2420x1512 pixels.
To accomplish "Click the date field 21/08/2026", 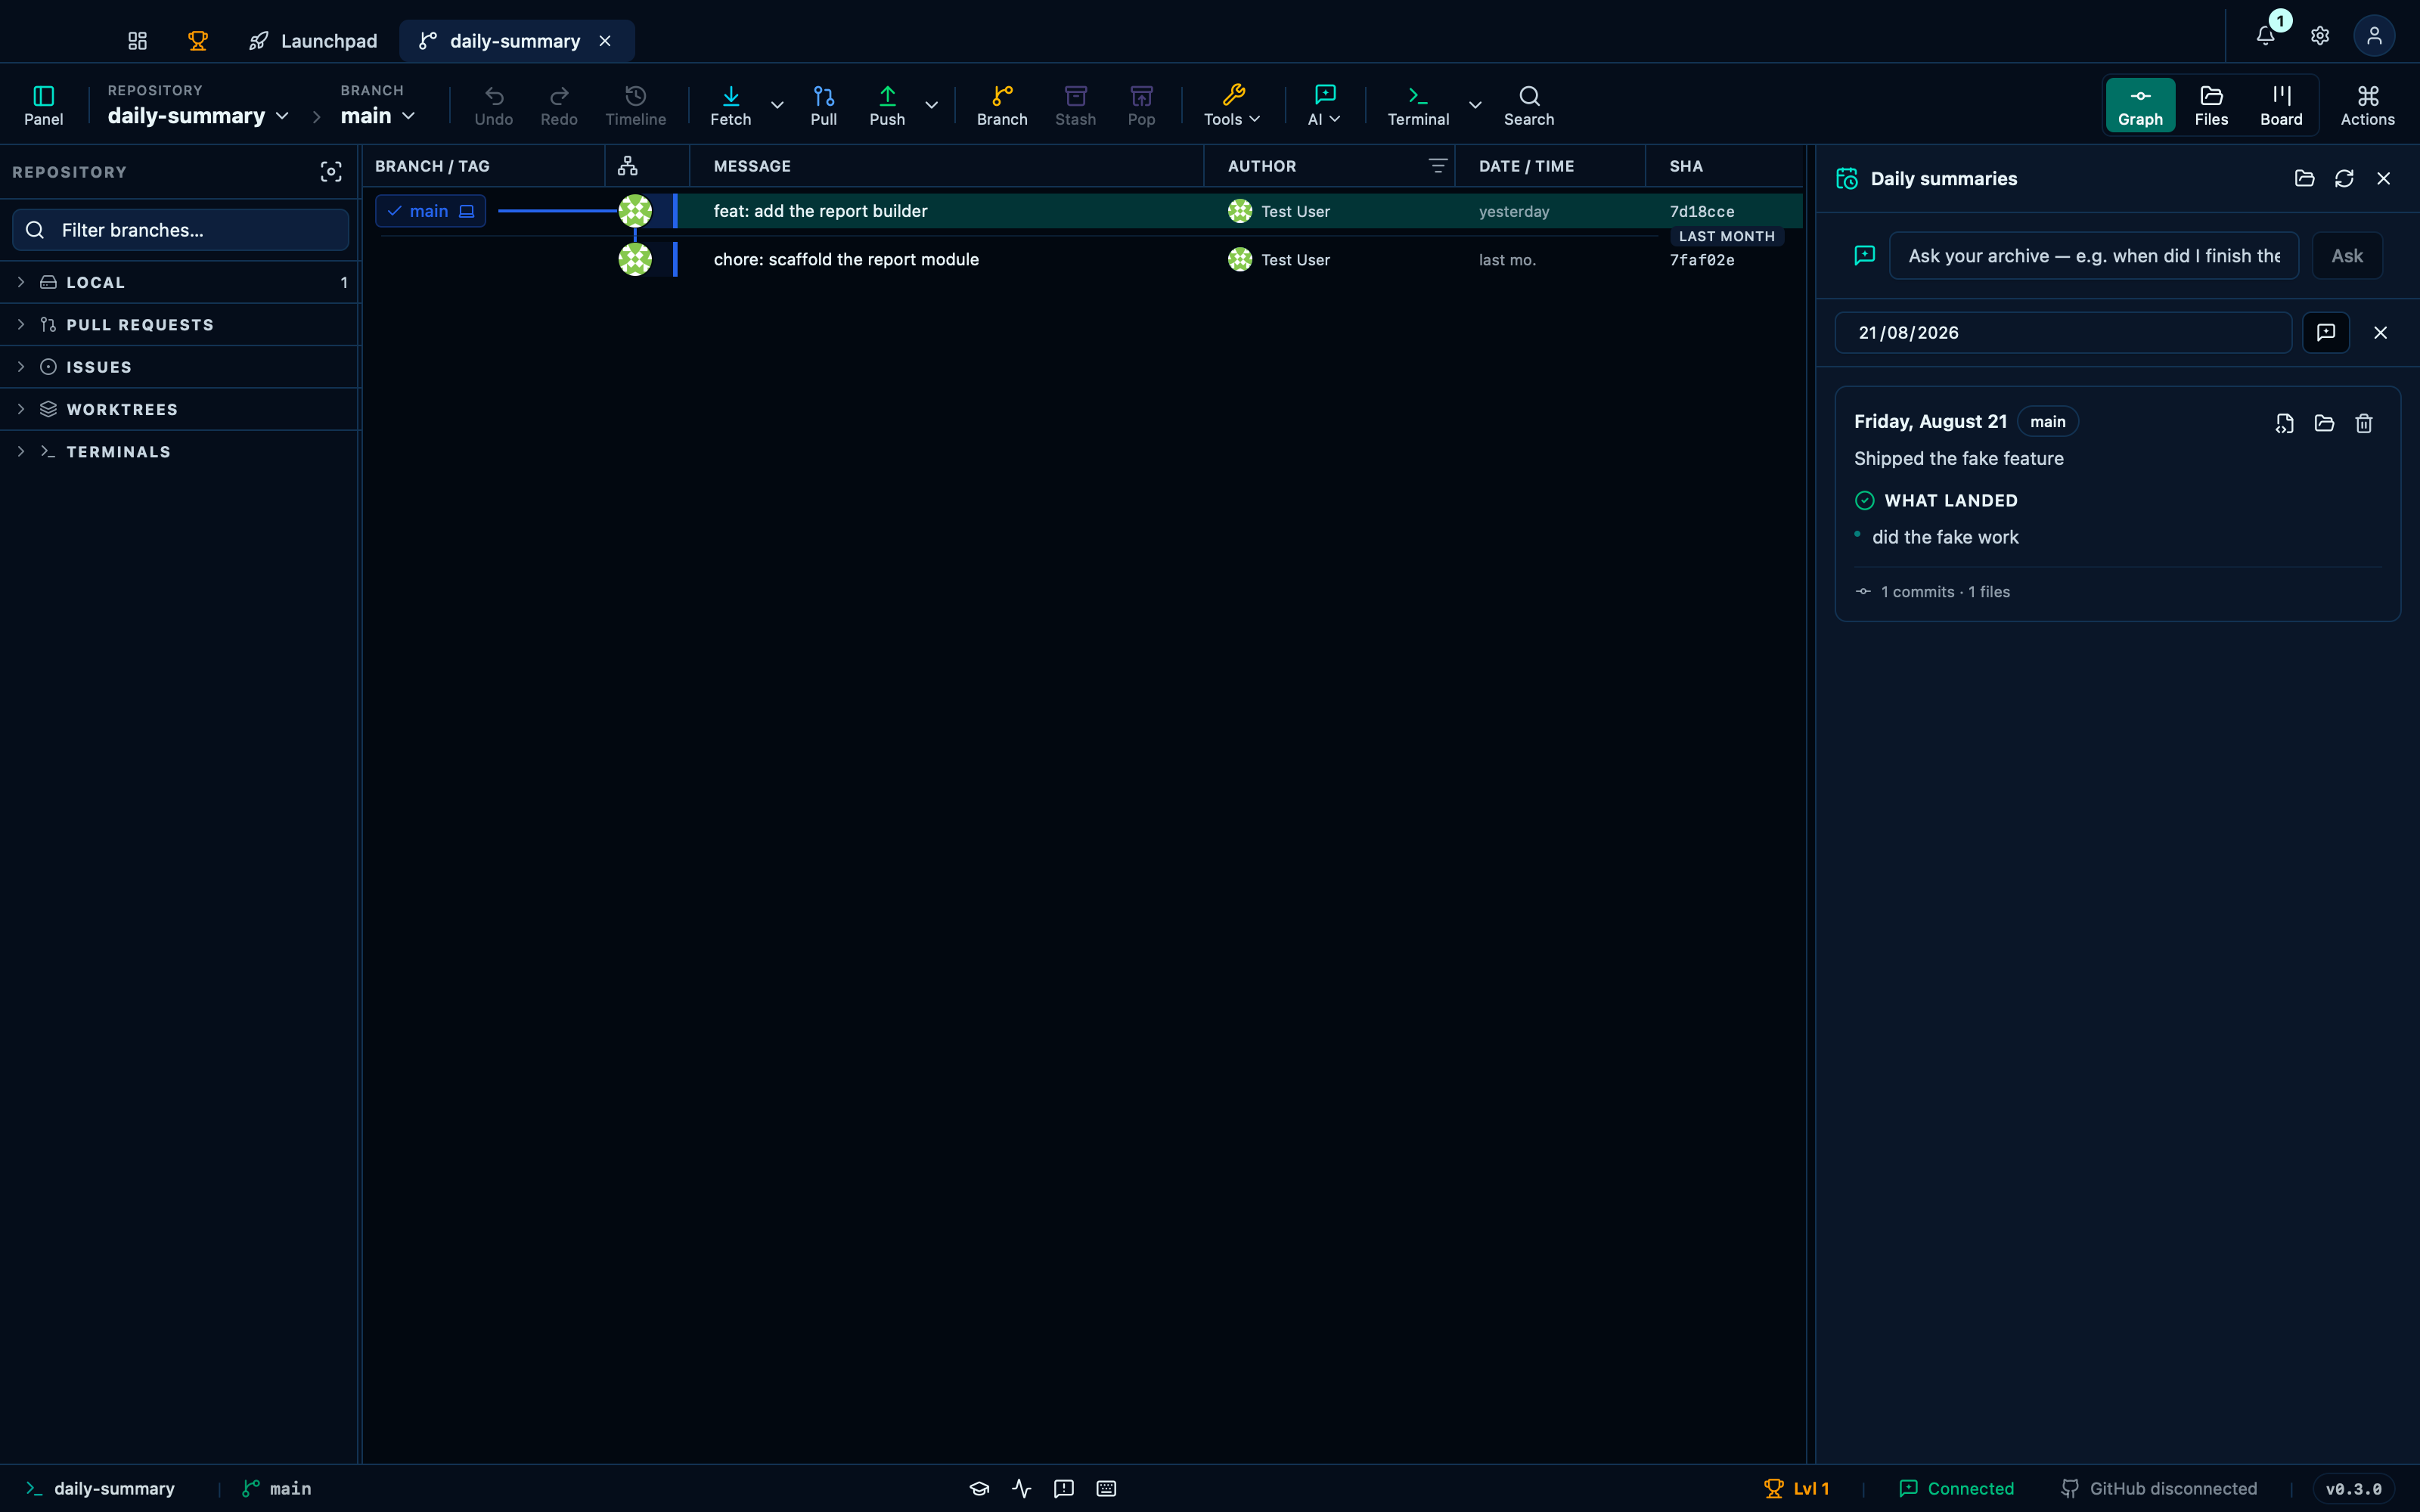I will (2063, 333).
